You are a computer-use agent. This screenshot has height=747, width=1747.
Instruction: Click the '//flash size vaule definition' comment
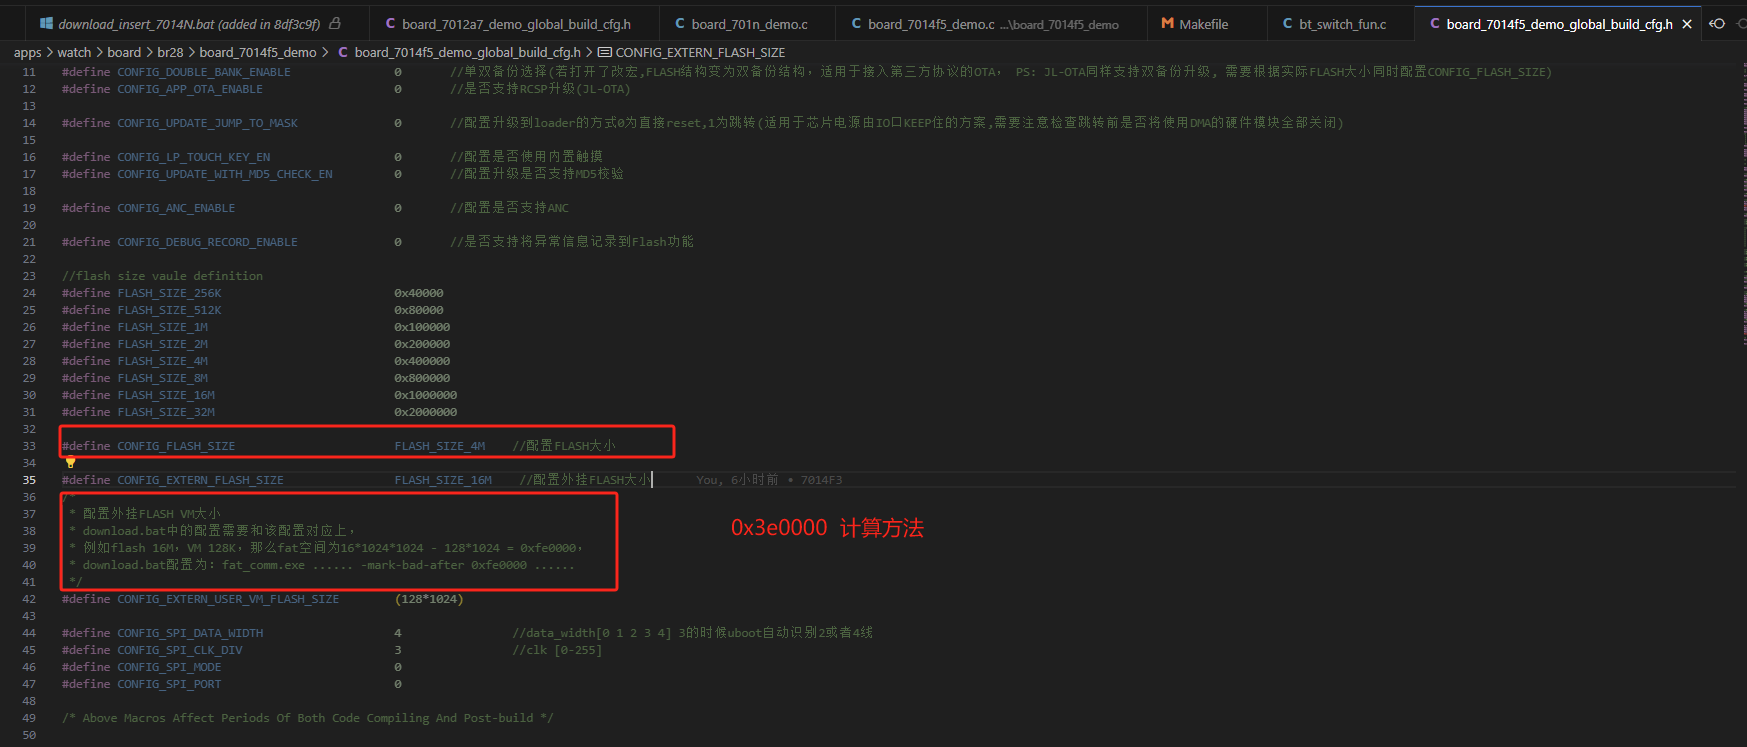pyautogui.click(x=162, y=276)
